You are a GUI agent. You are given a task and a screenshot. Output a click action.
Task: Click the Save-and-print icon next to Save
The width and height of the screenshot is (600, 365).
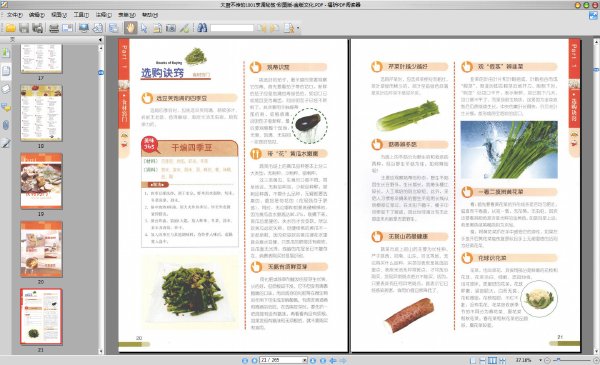37,28
